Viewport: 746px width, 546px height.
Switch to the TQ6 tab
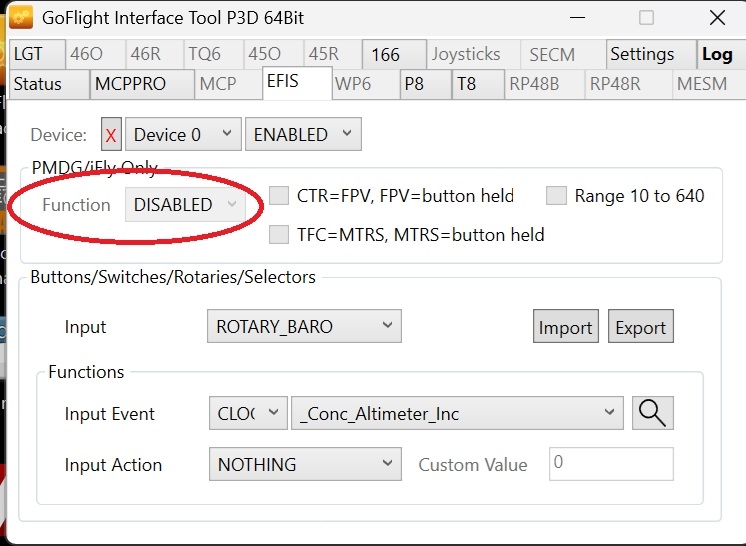[x=214, y=54]
